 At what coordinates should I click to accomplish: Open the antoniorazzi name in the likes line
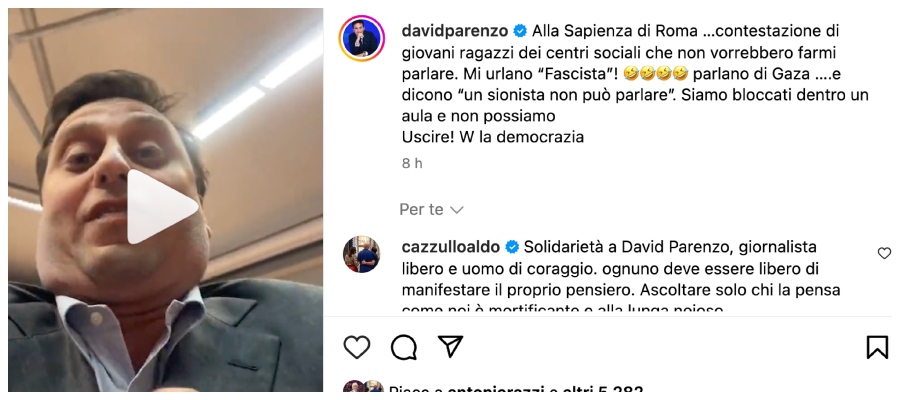[x=495, y=393]
